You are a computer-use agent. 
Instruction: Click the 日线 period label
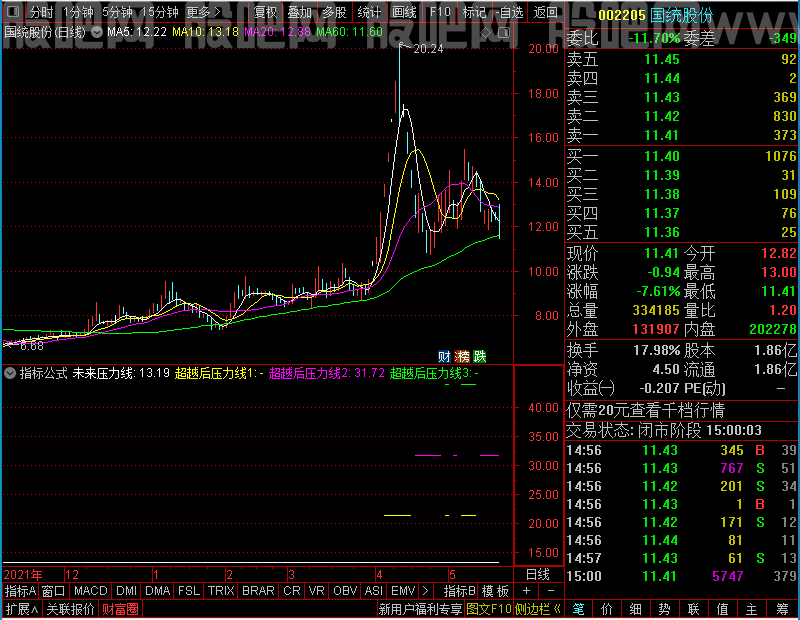click(538, 575)
